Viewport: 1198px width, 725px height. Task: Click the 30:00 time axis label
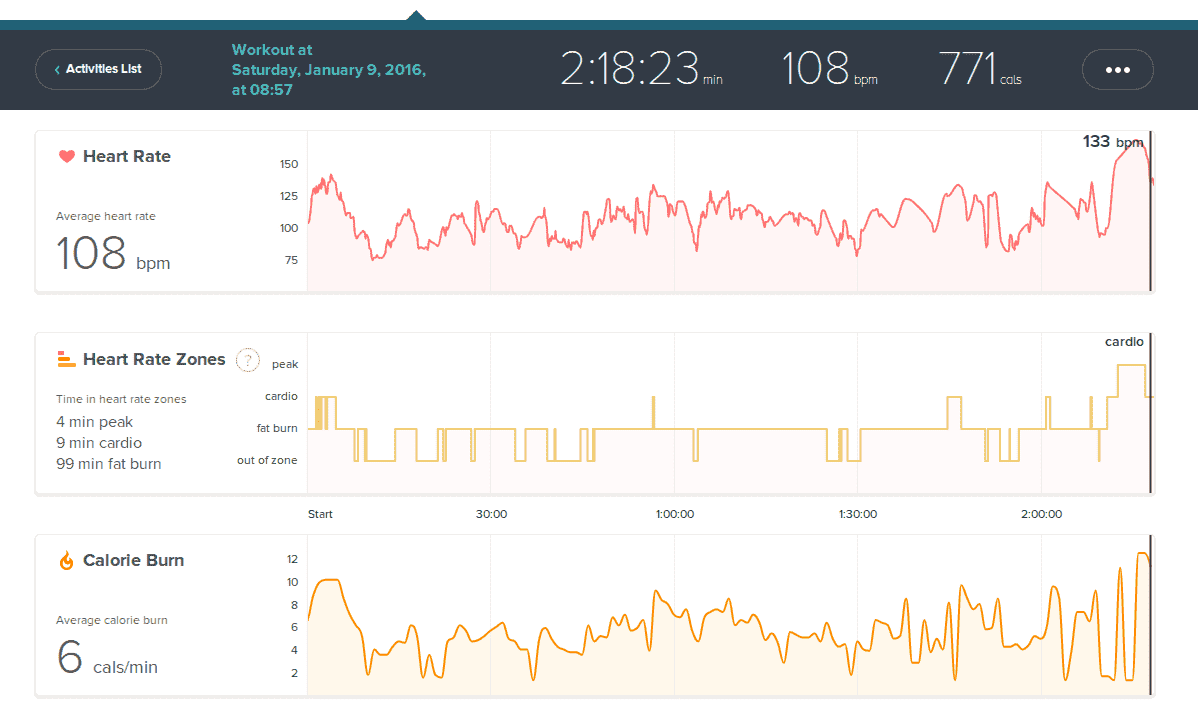pyautogui.click(x=491, y=514)
